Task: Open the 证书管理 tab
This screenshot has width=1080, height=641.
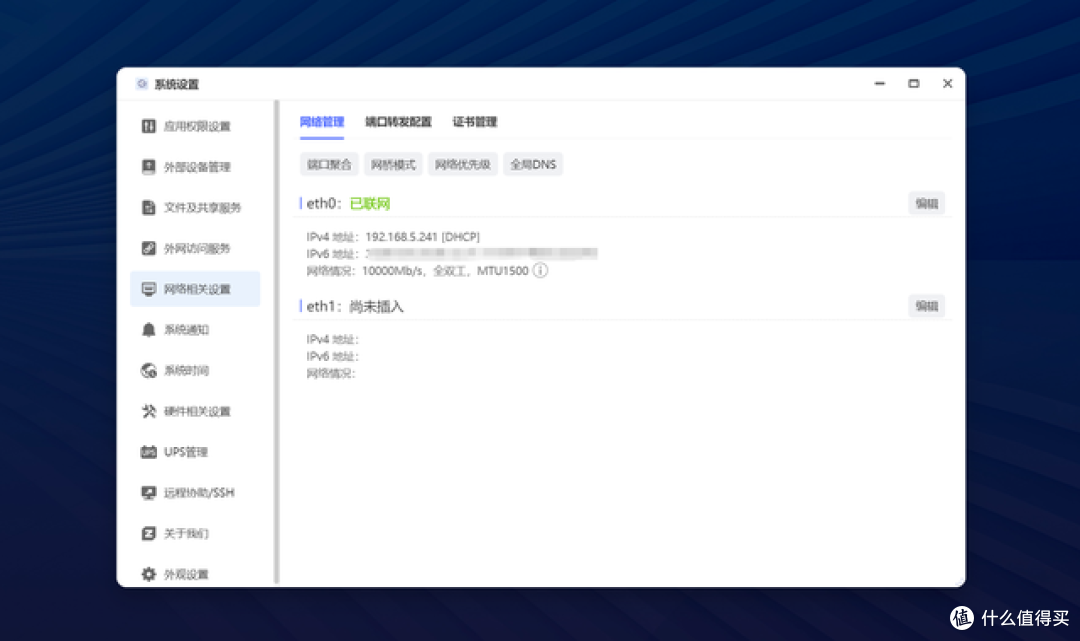Action: point(475,122)
